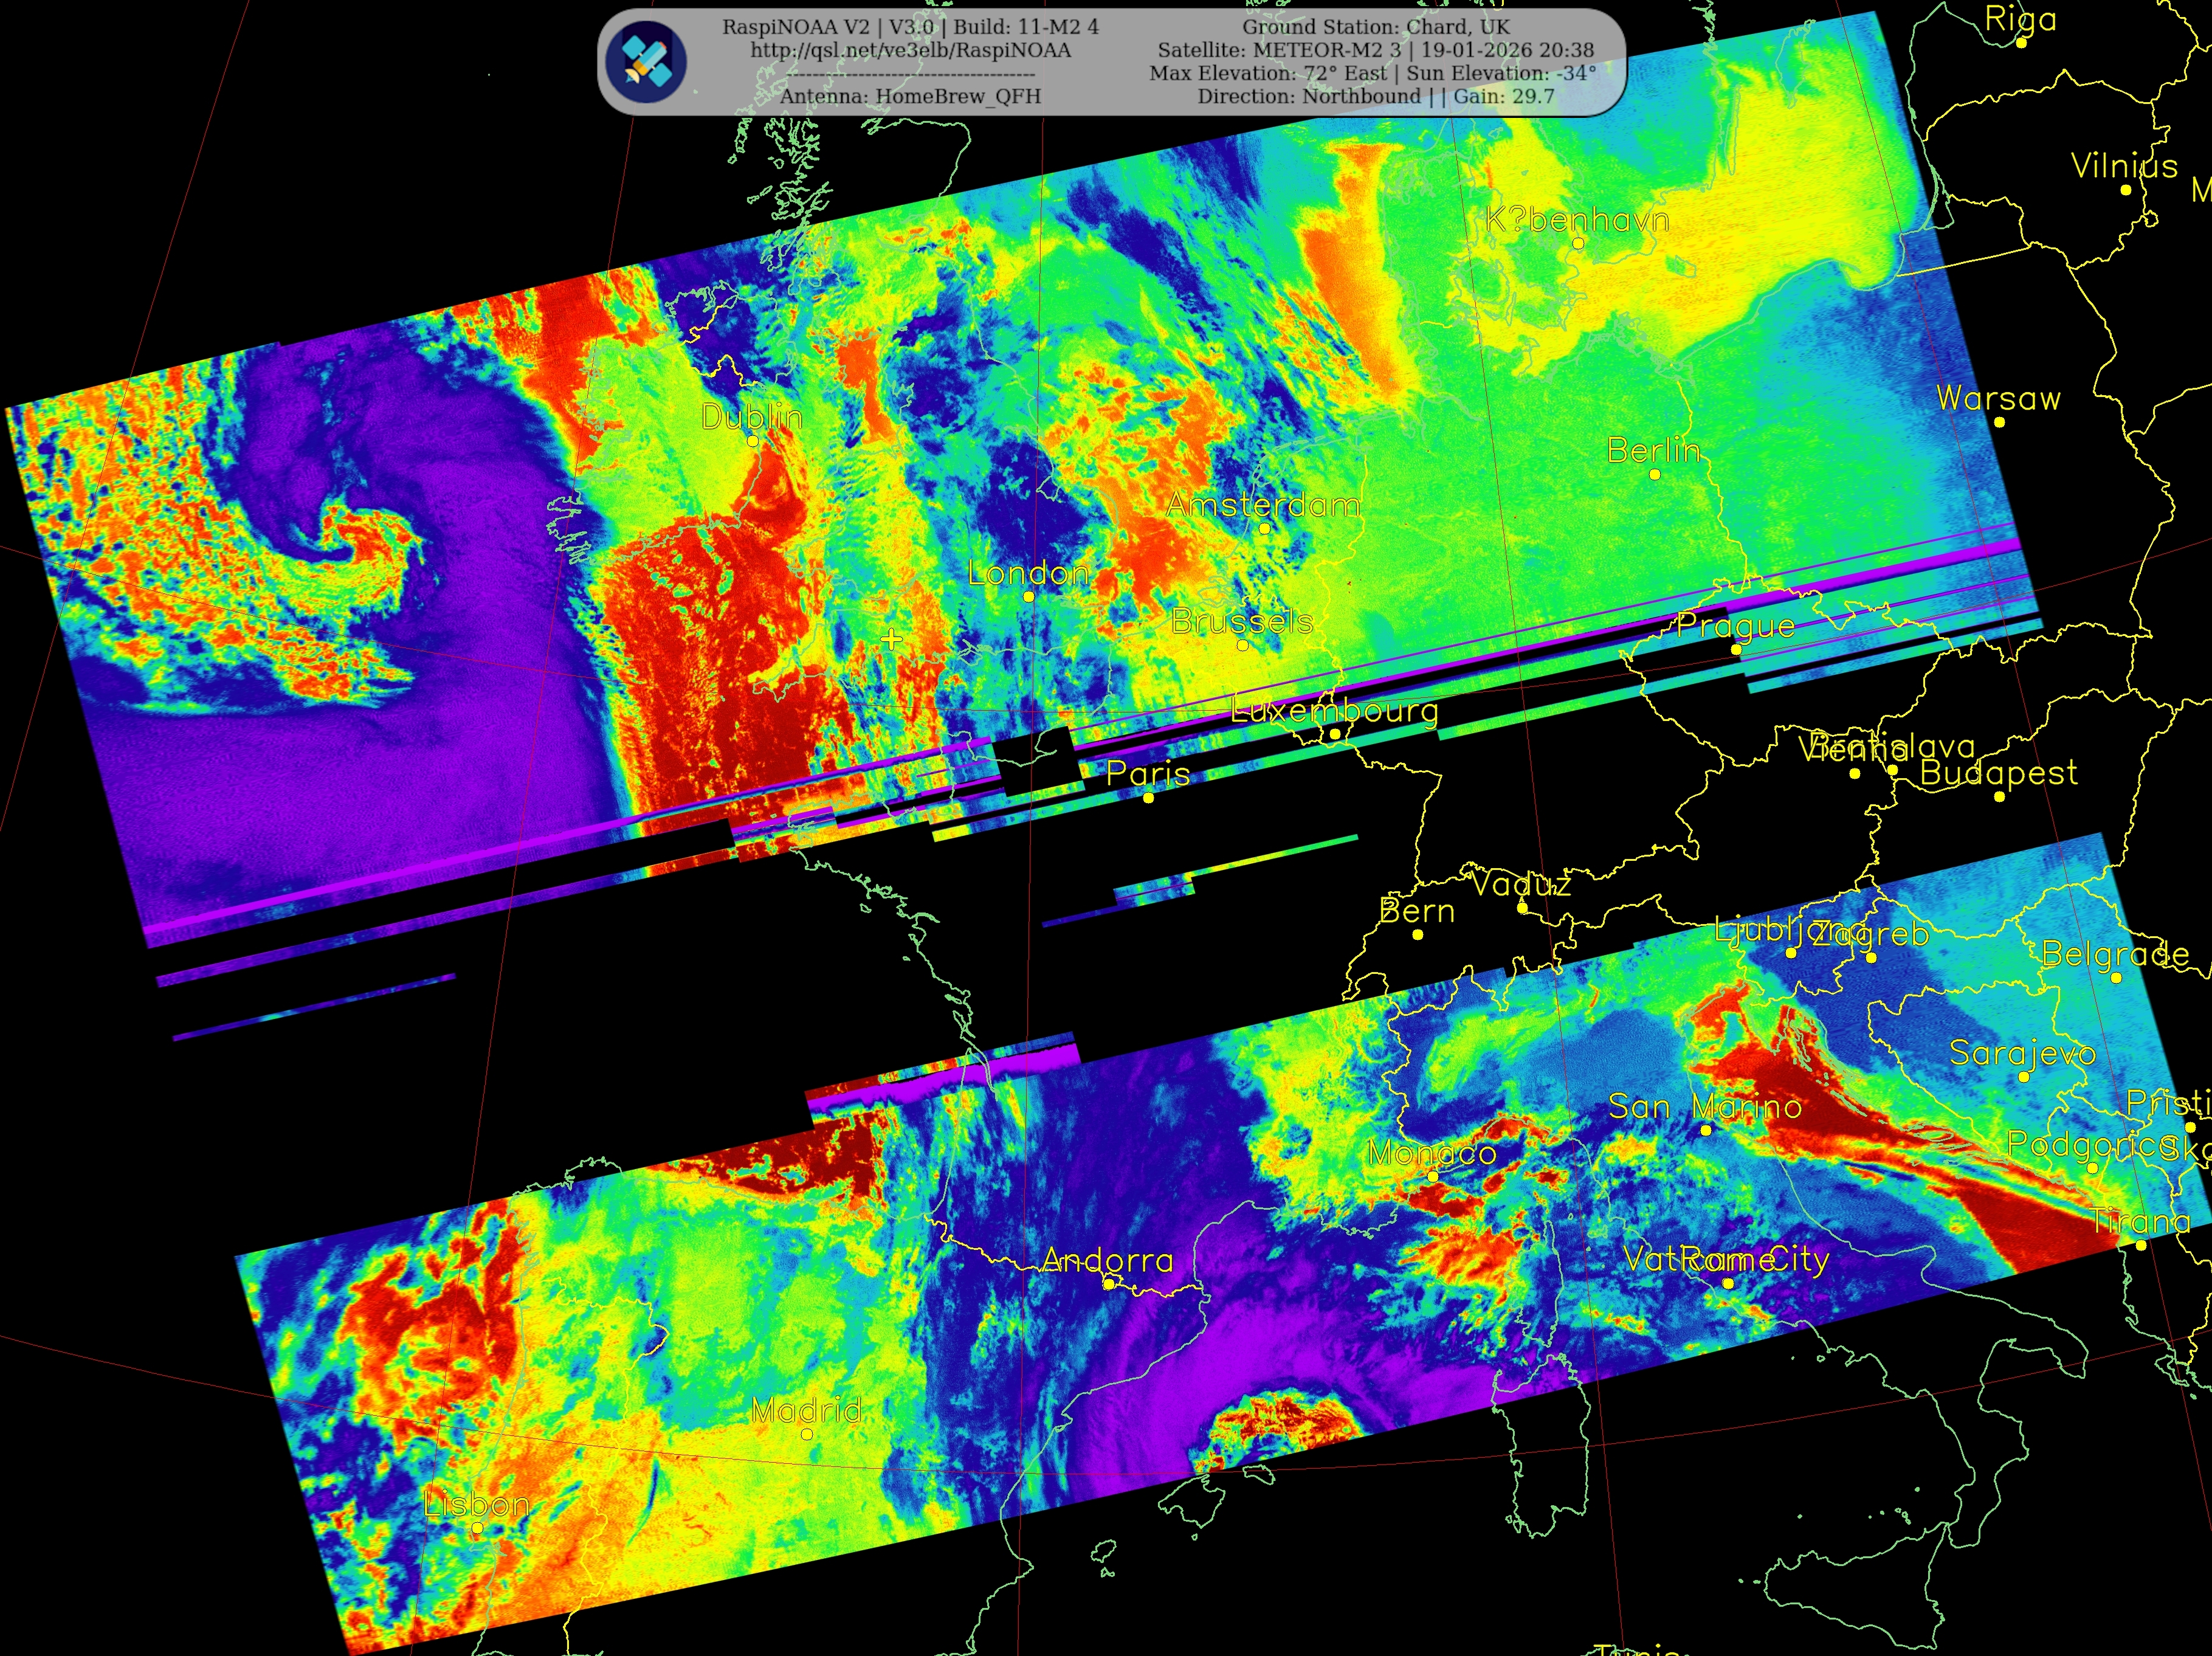This screenshot has height=1656, width=2212.
Task: Click the Amsterdam city label
Action: [x=1263, y=505]
